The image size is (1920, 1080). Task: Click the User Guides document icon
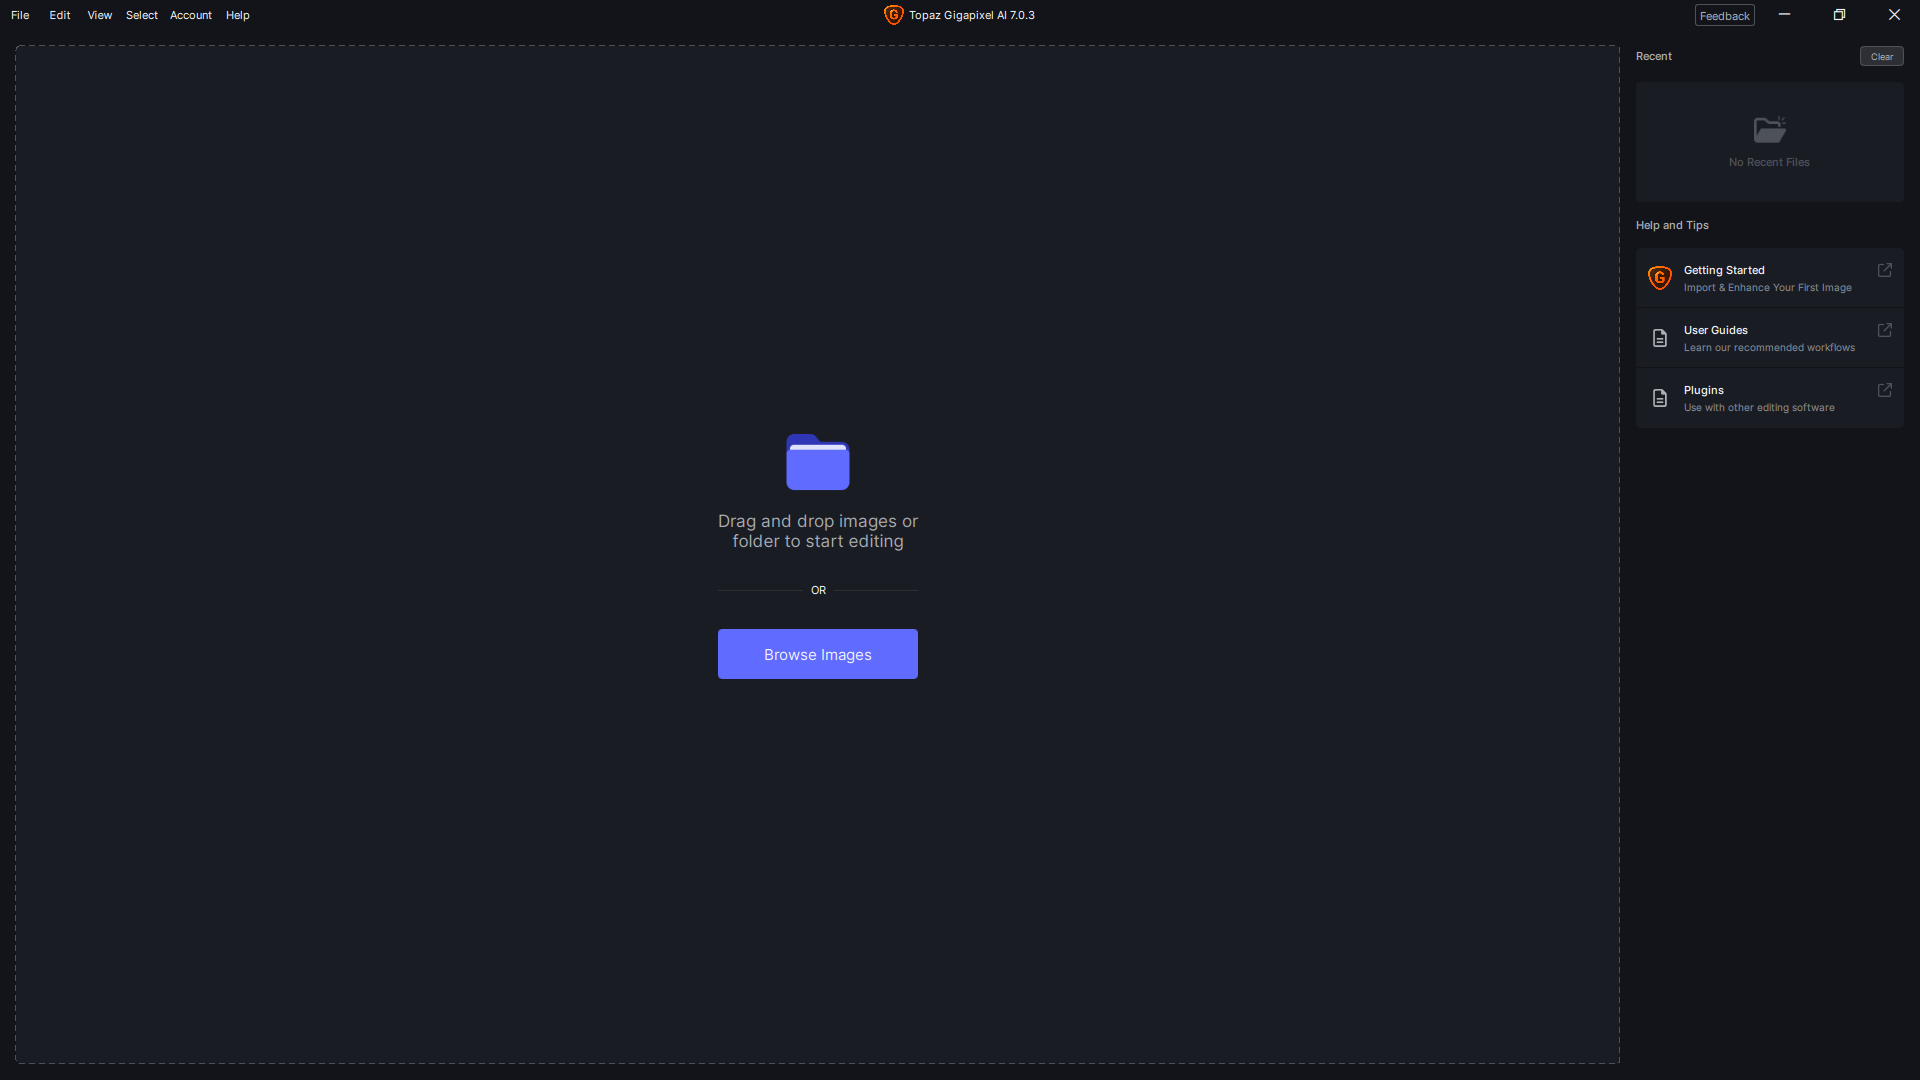pyautogui.click(x=1660, y=338)
